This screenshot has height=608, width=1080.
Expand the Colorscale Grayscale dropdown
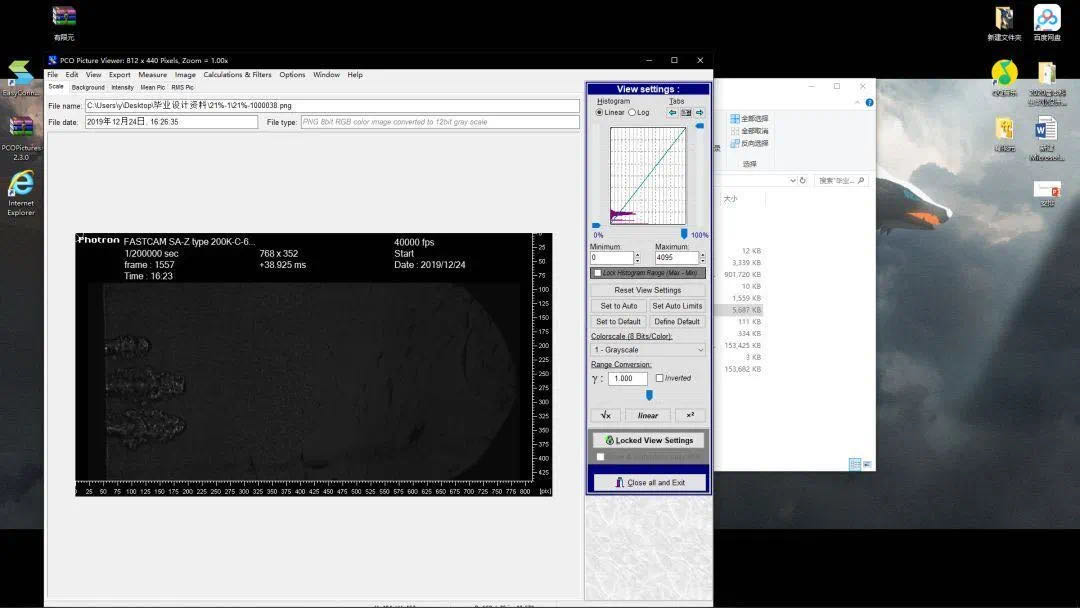[x=699, y=350]
